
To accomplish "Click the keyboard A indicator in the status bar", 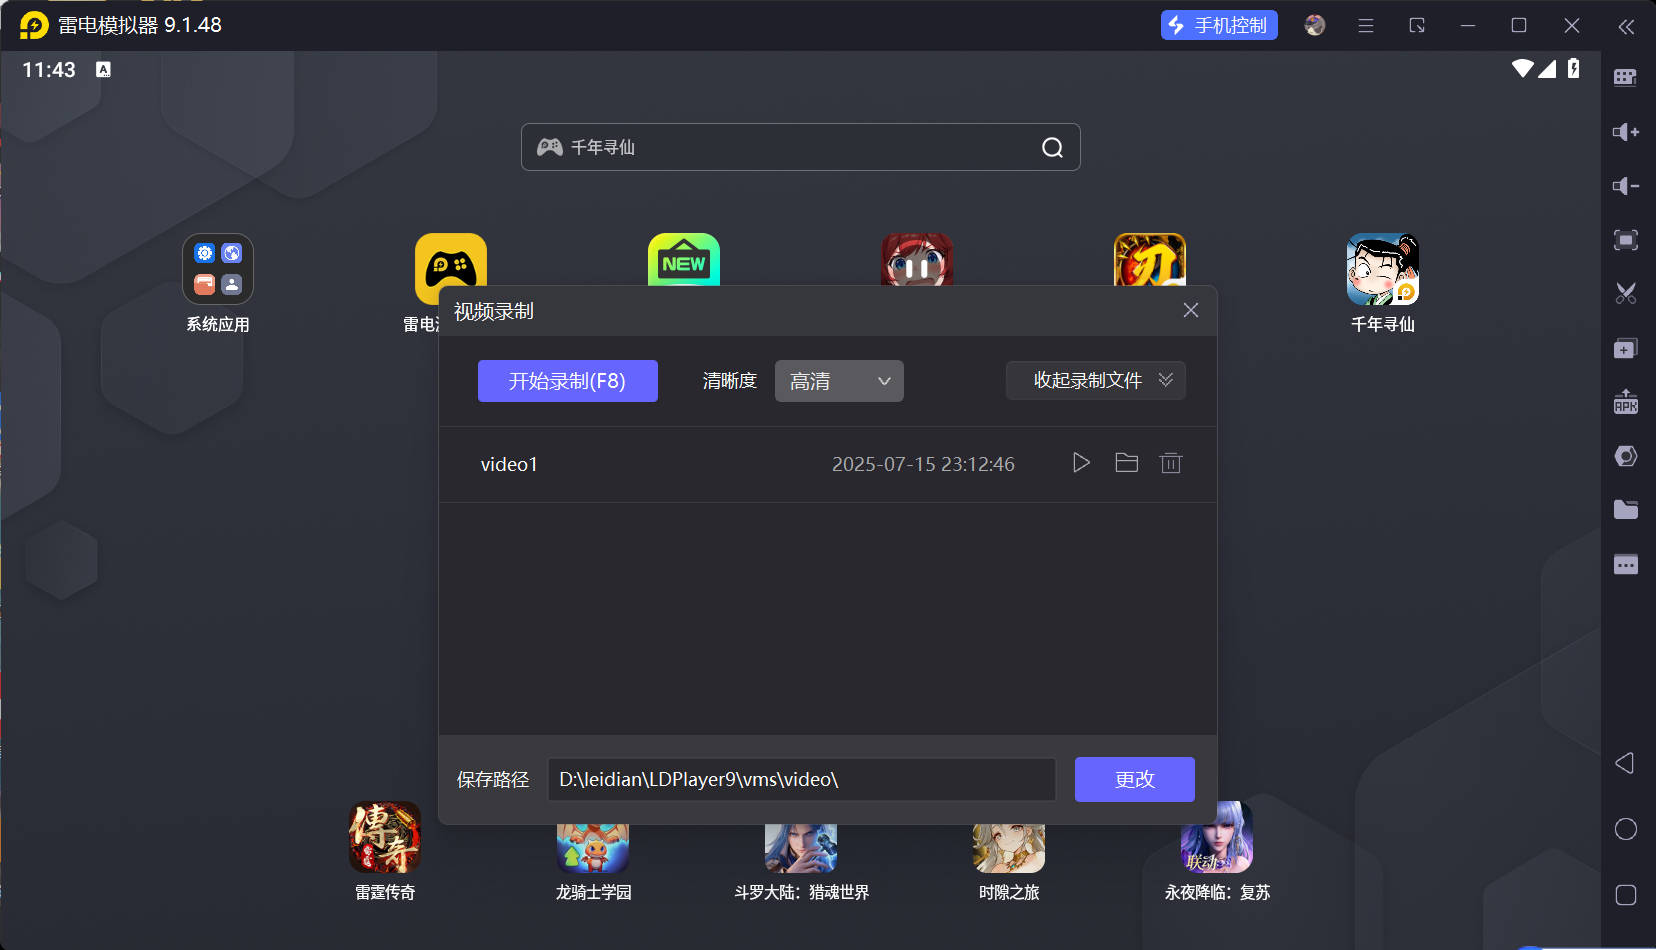I will (x=103, y=69).
